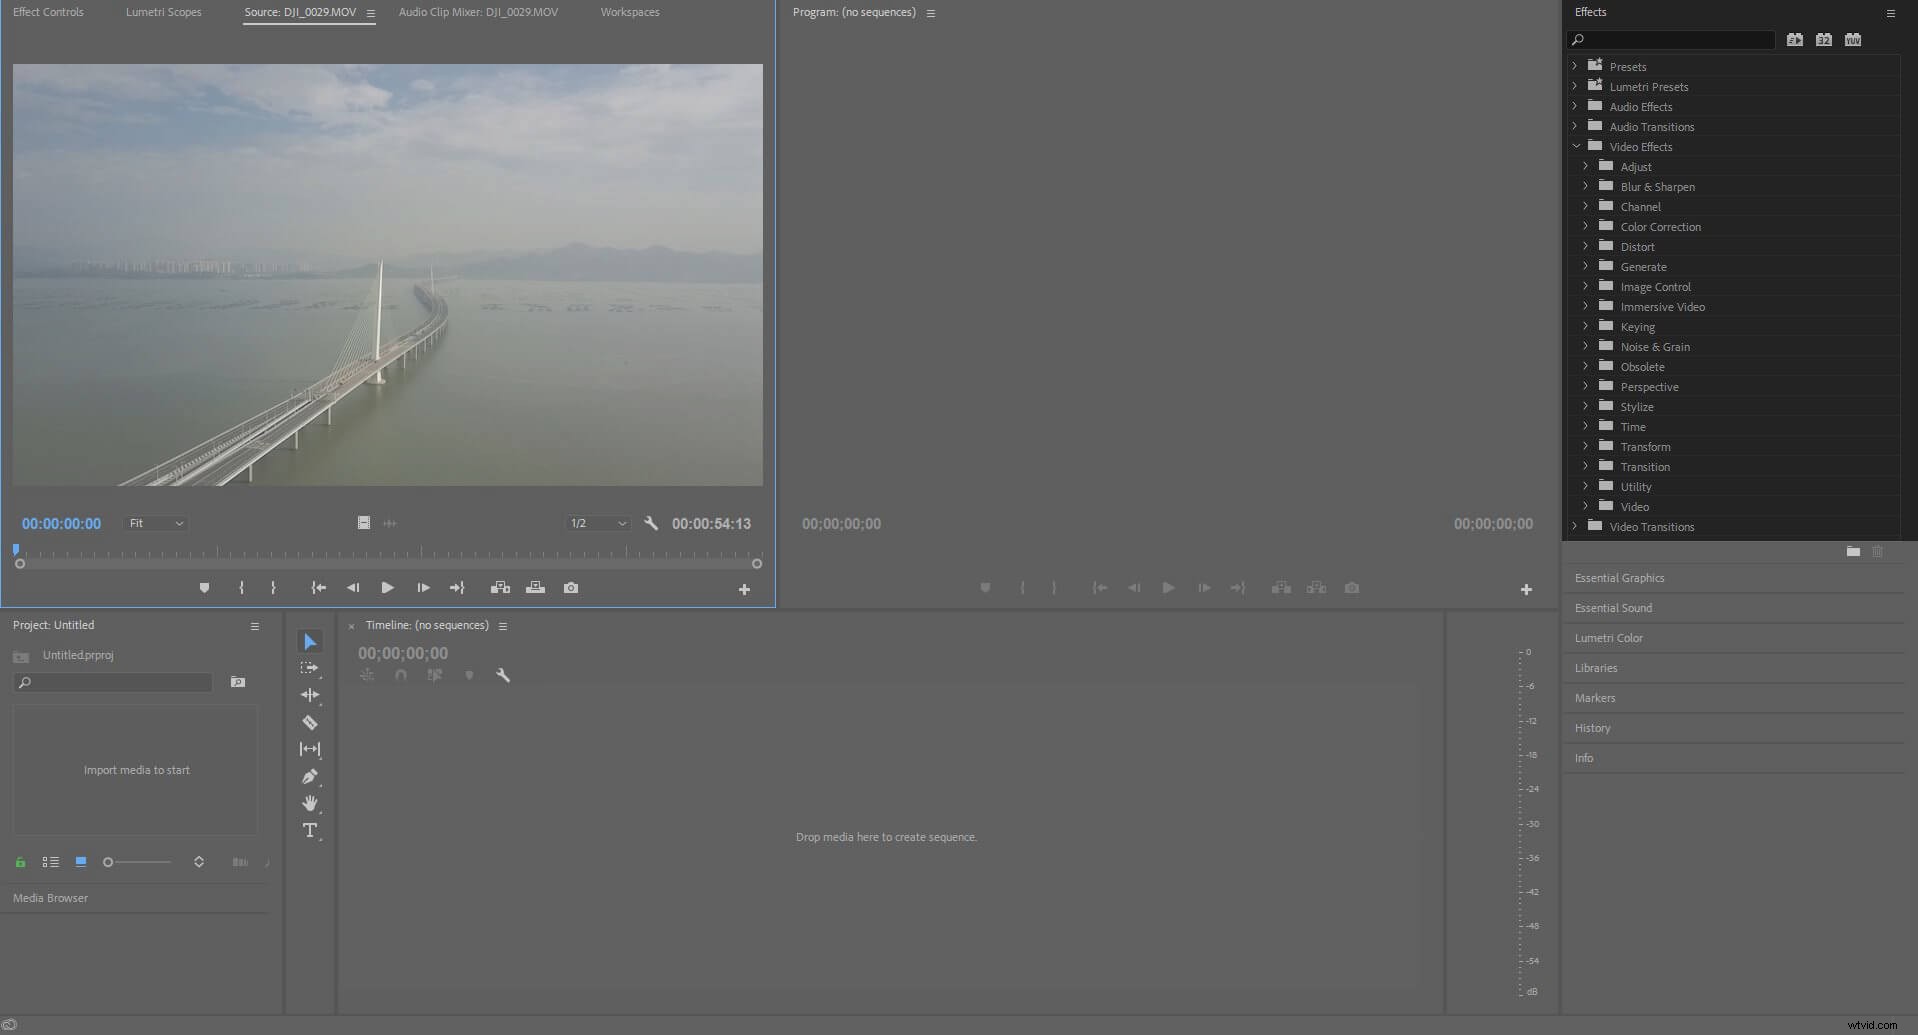Screen dimensions: 1918x1035
Task: Expand the Color Correction effects folder
Action: pos(1585,226)
